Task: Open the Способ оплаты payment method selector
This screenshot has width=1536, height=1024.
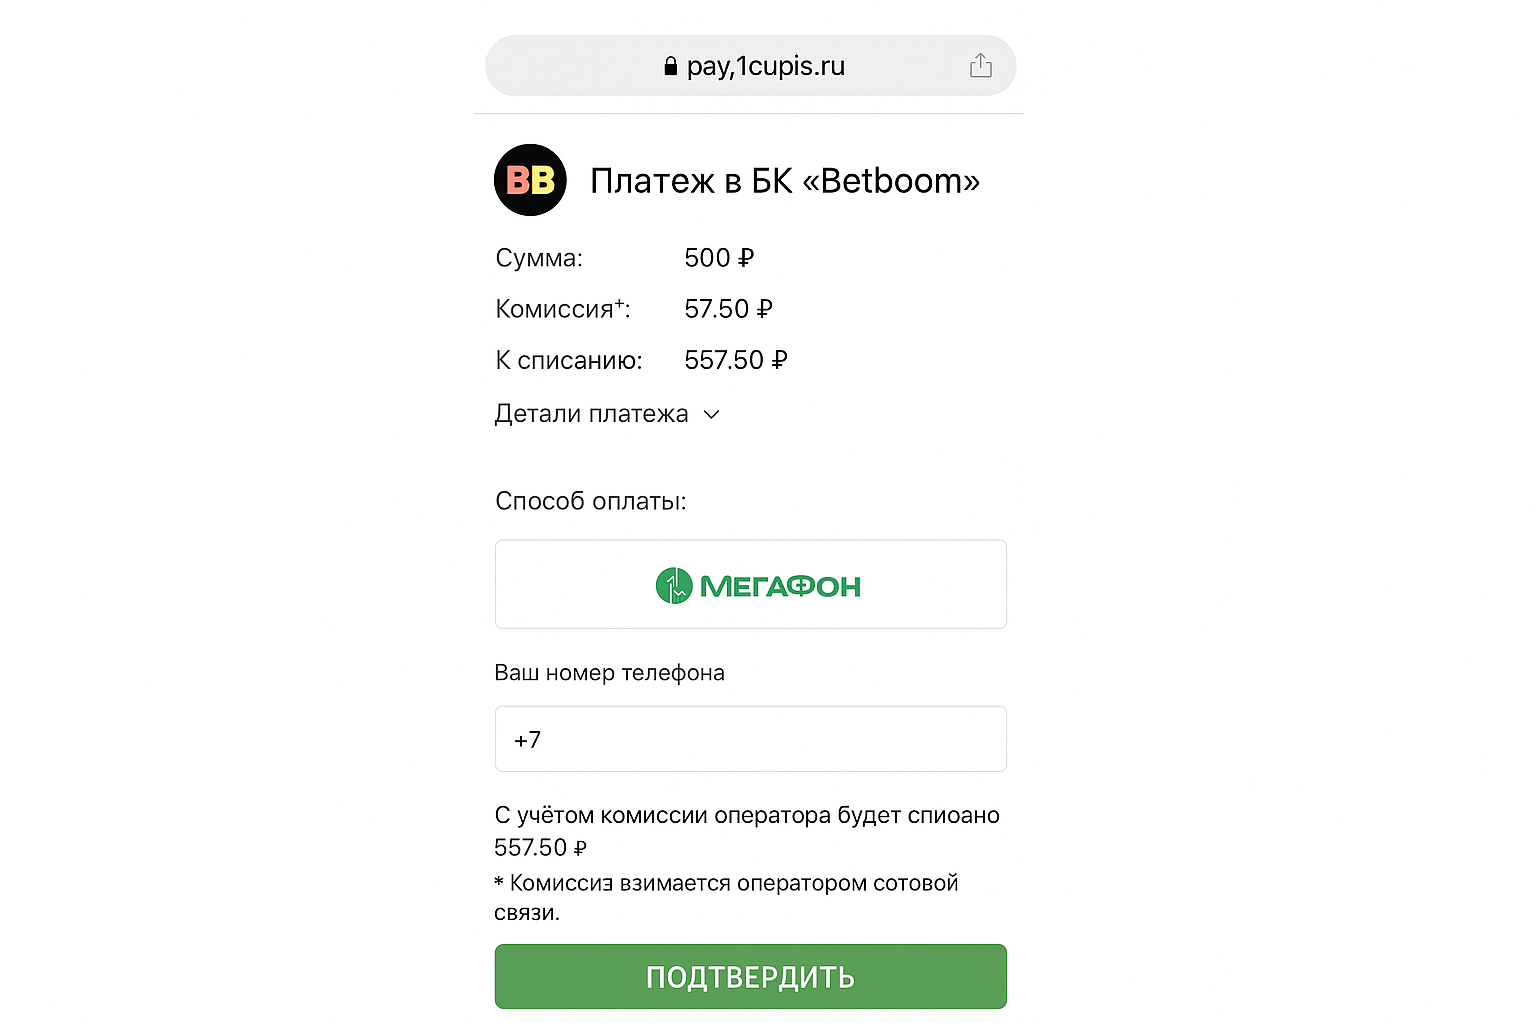Action: point(750,584)
